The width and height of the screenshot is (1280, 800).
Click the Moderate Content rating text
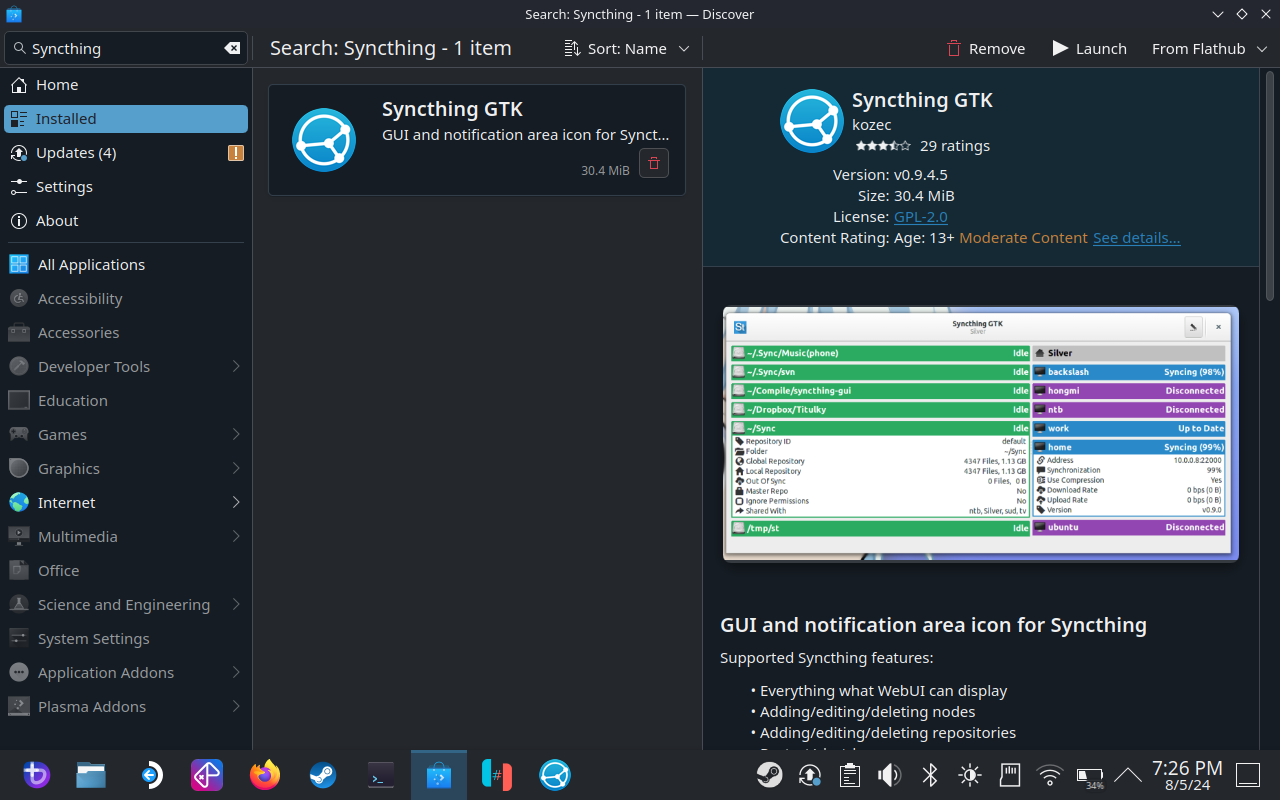1023,238
